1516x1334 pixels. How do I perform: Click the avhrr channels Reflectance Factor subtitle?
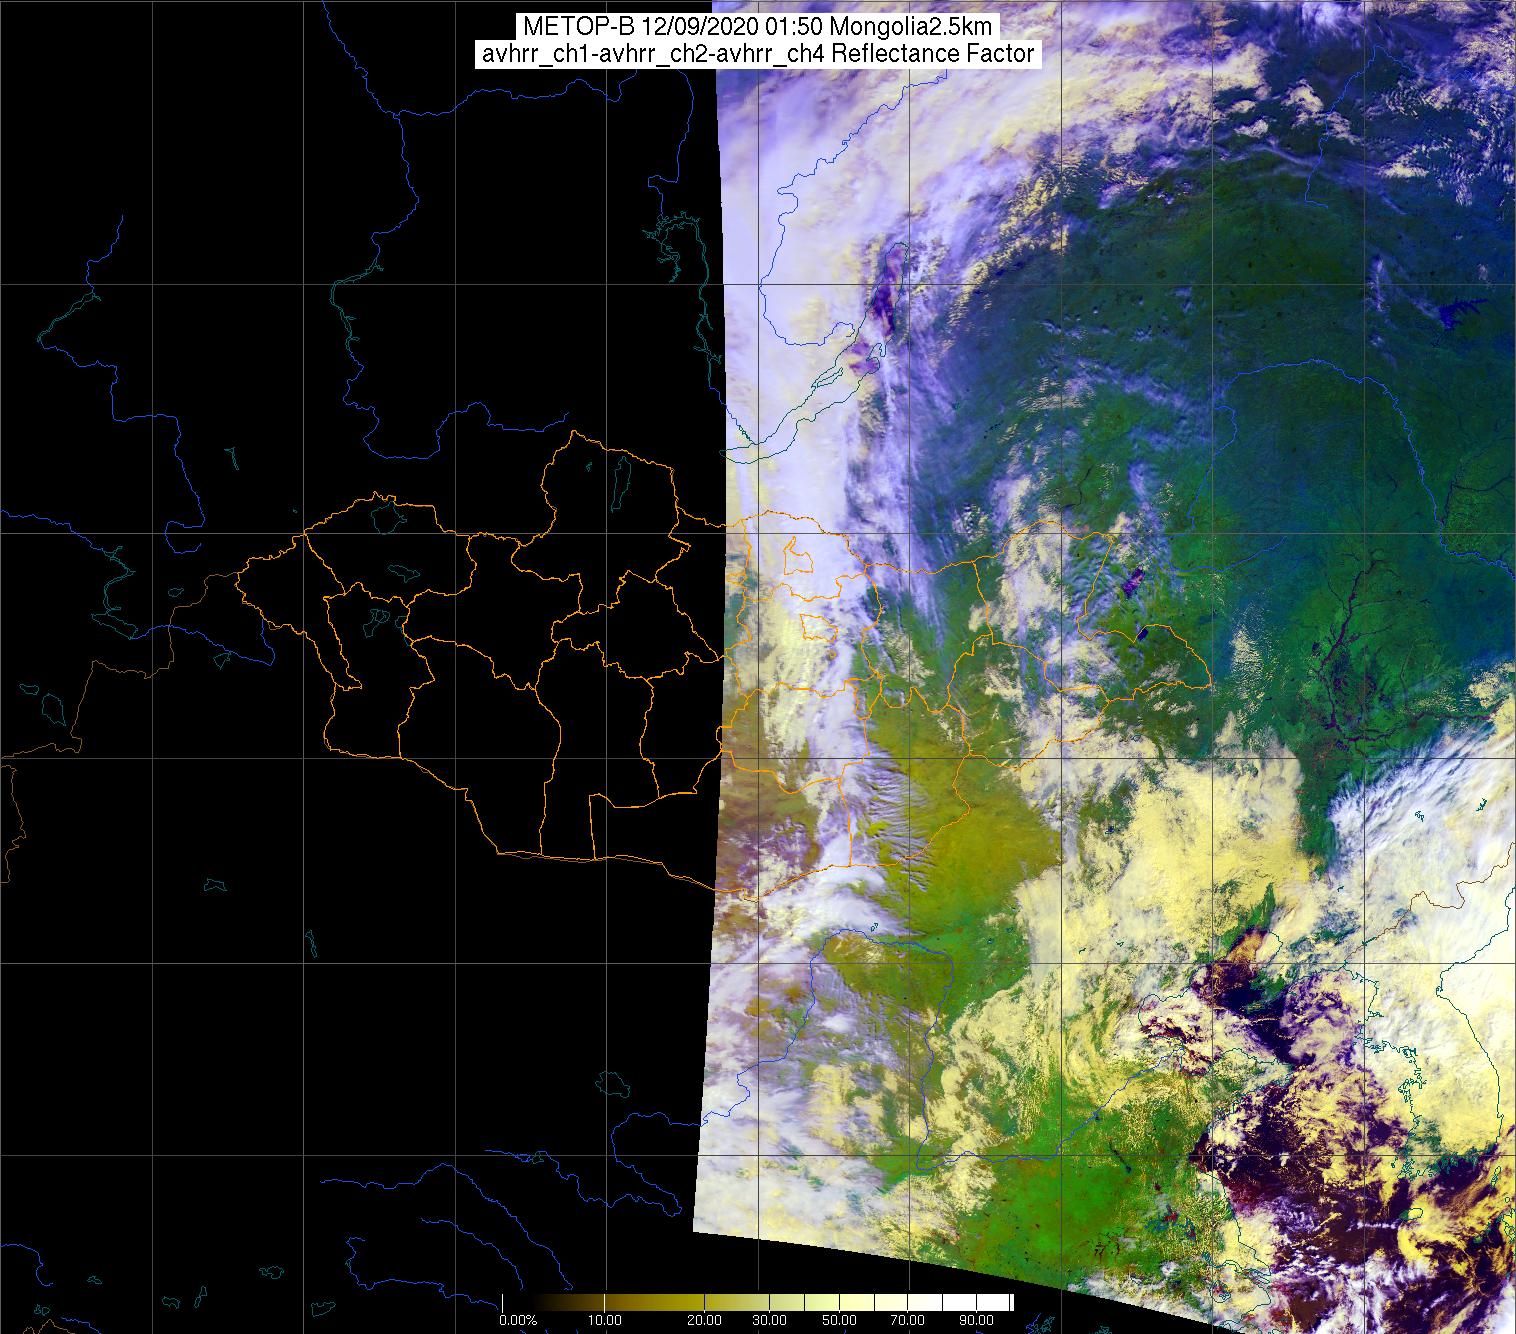pos(758,54)
